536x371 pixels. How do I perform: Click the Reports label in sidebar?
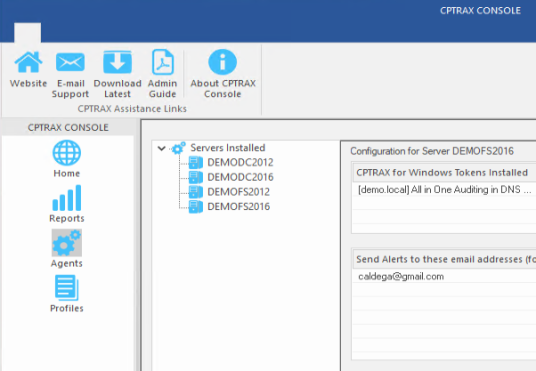pos(67,218)
